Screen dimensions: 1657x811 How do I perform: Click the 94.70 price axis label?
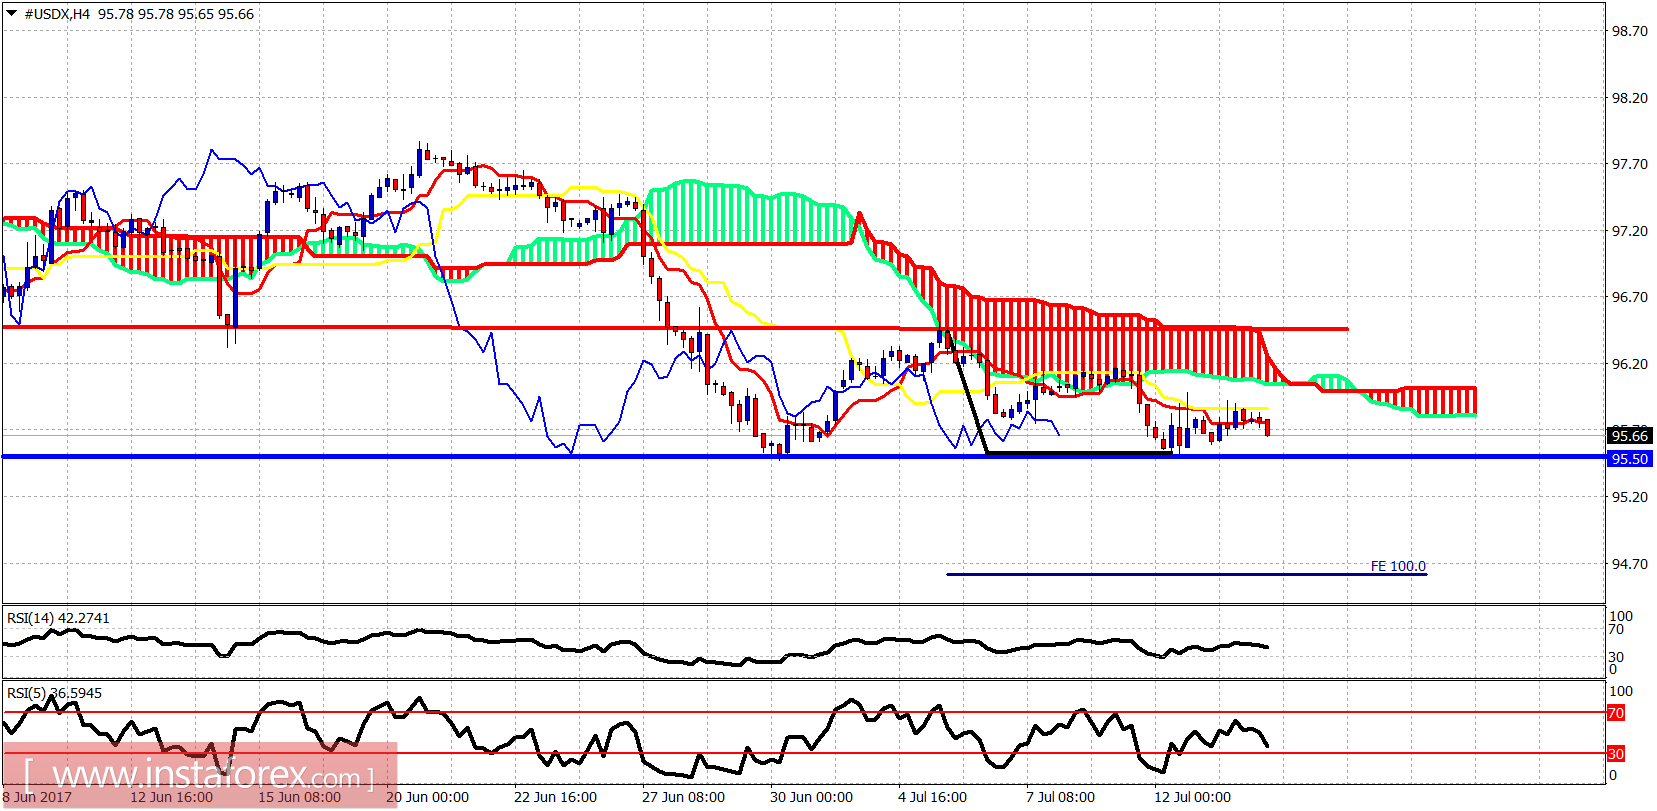1629,564
